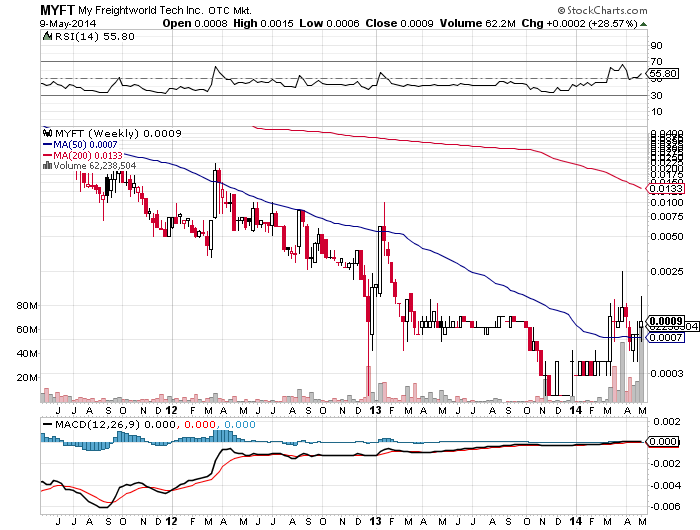Image resolution: width=700 pixels, height=530 pixels.
Task: Click the Low 0.0006 value
Action: (x=329, y=23)
